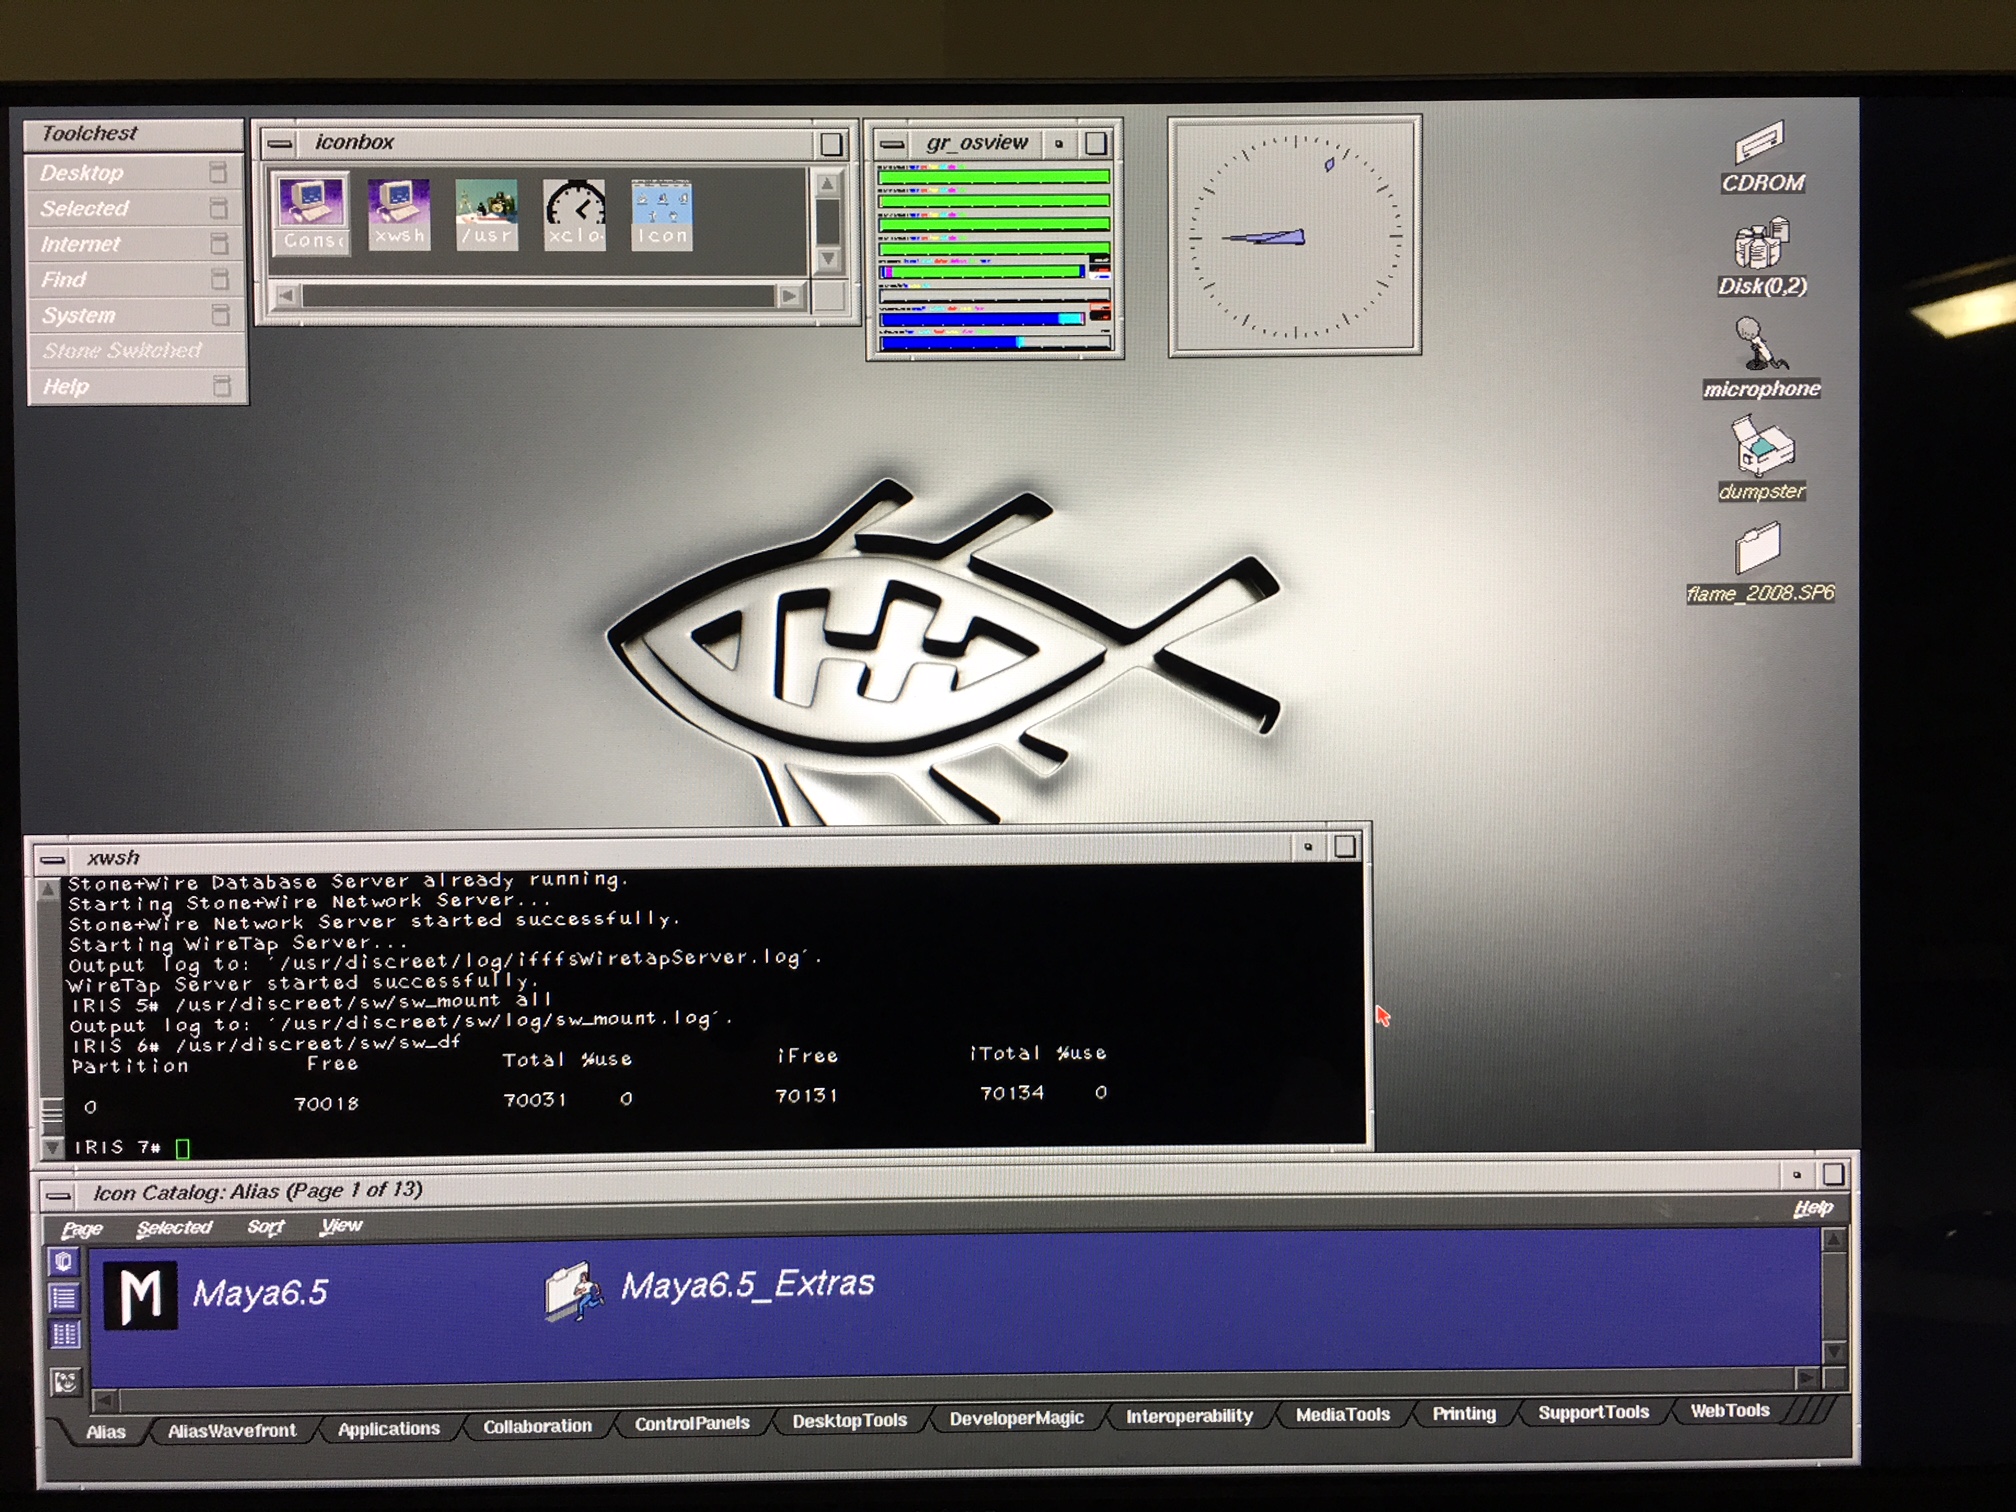Click the xwsh terminal prompt IRIS 7#

tap(117, 1148)
